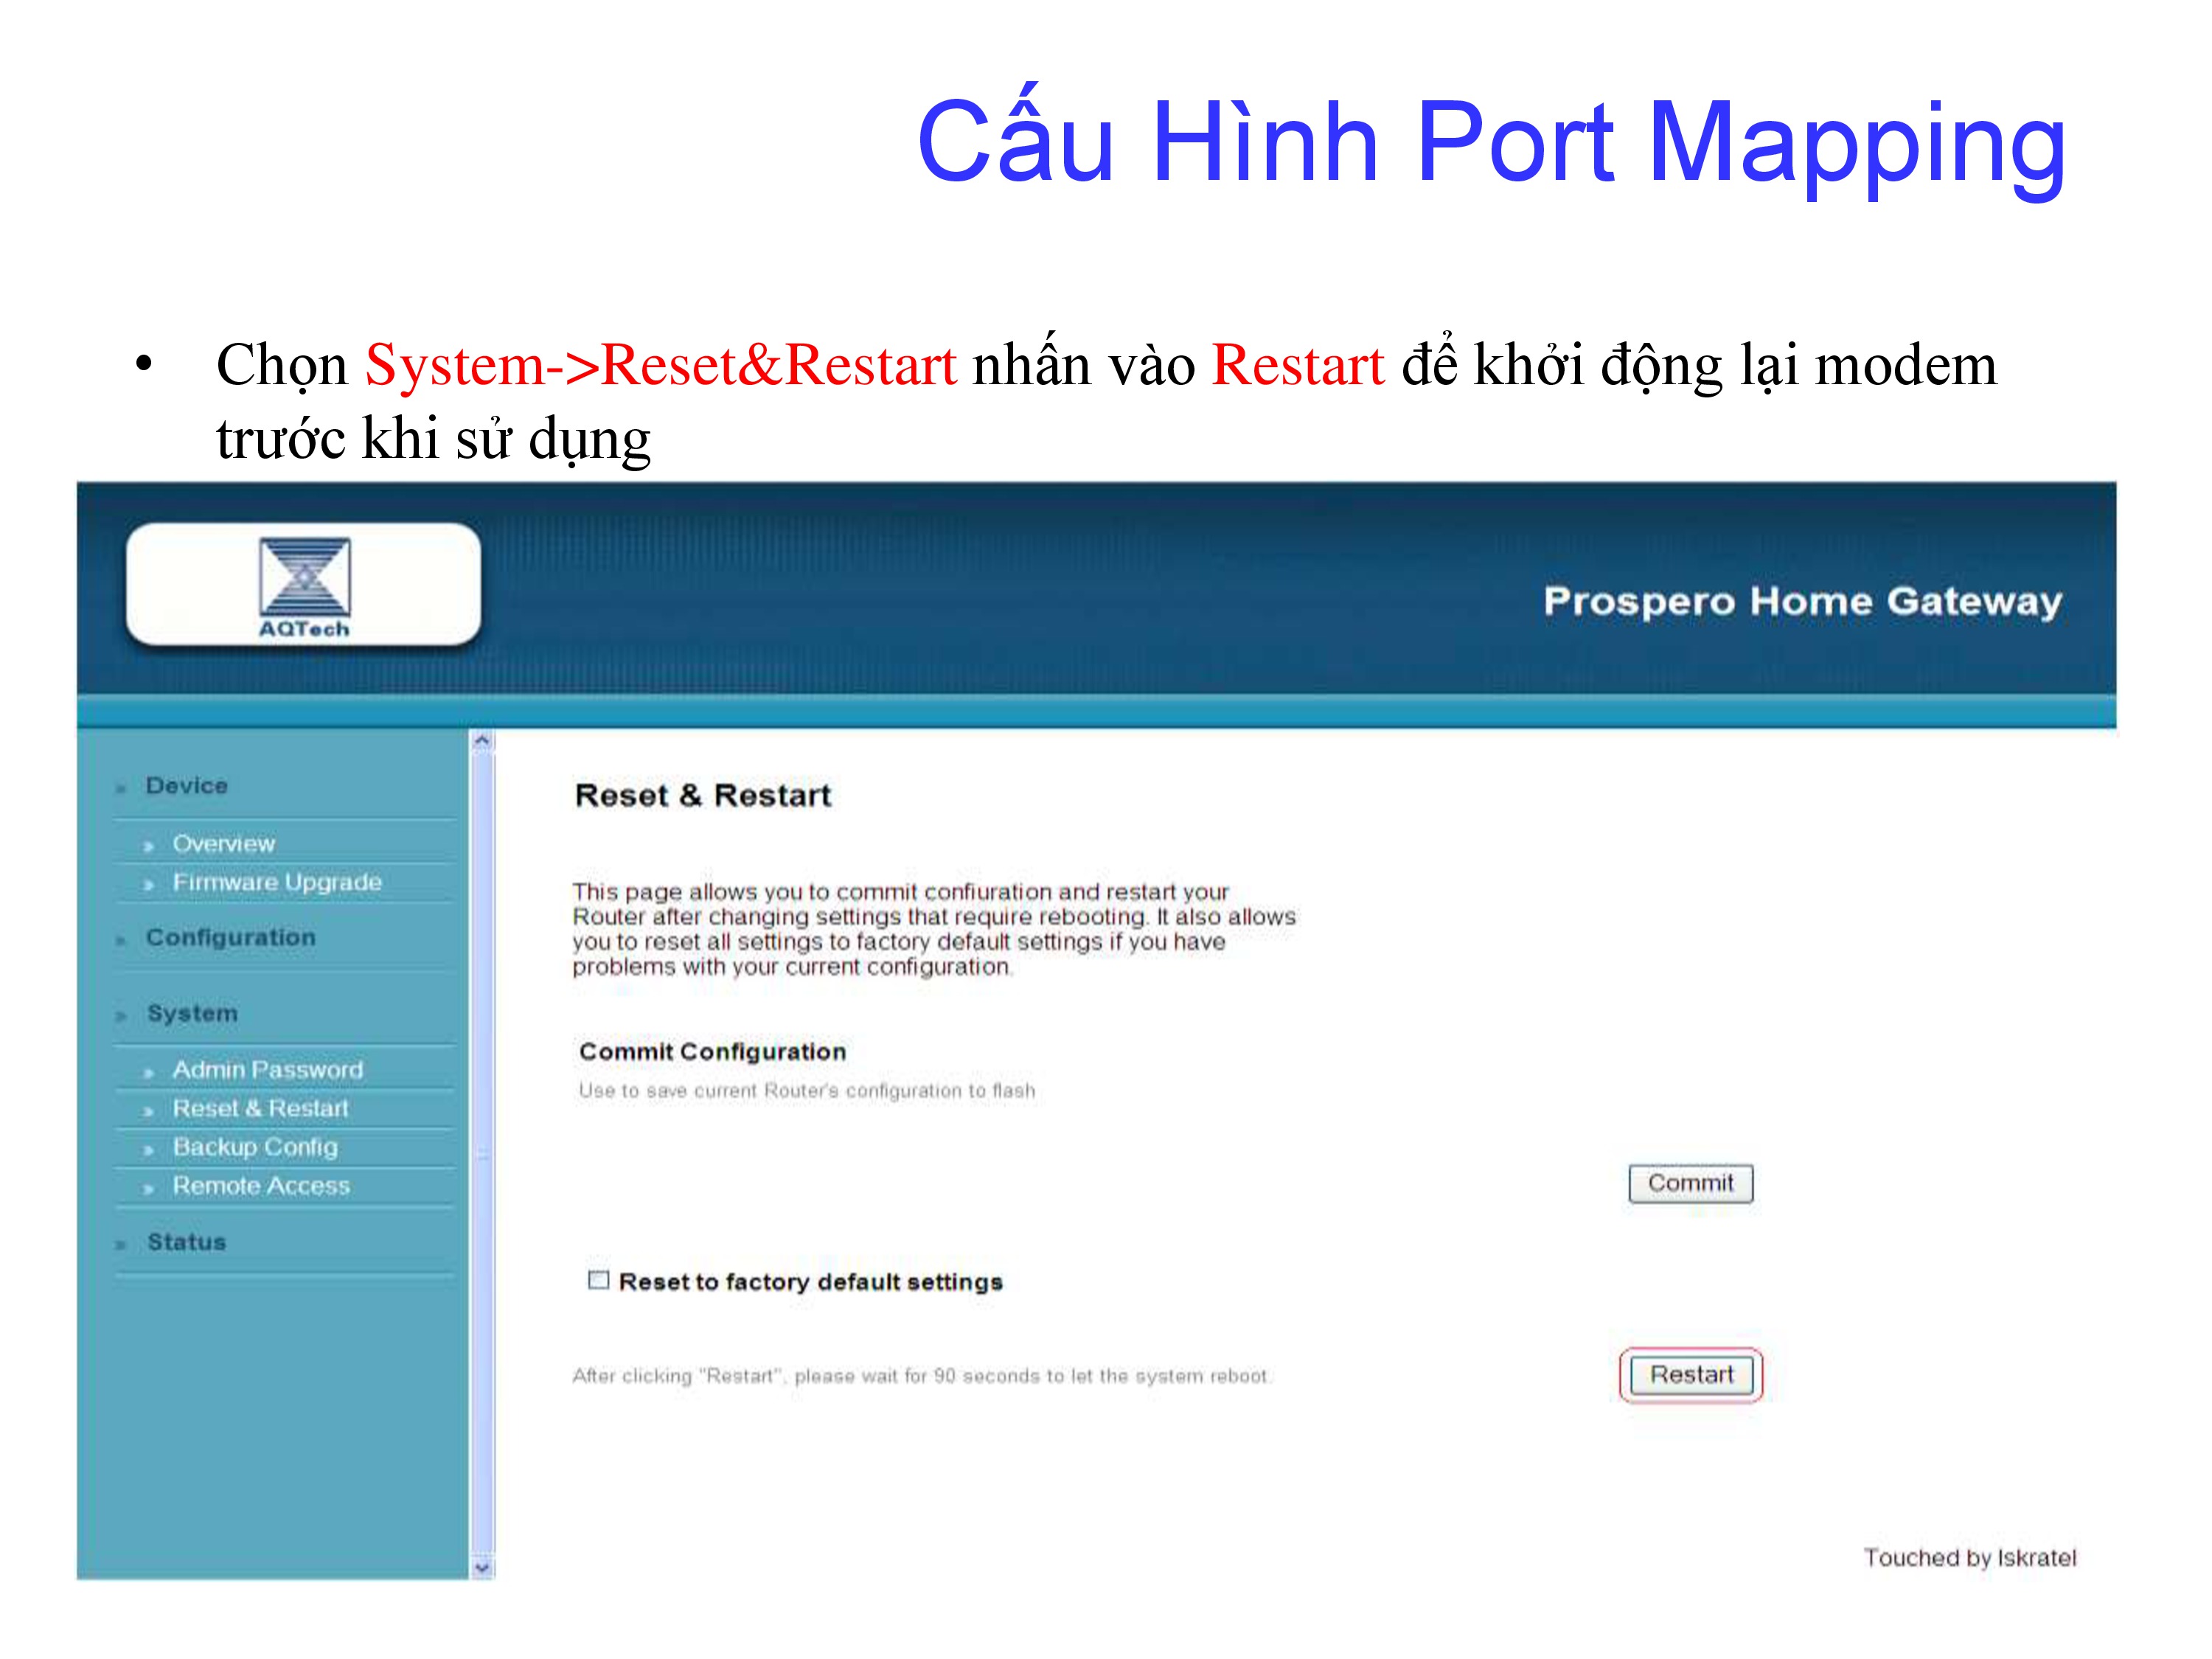This screenshot has width=2212, height=1659.
Task: Click the Reset & Restart arrow bullet icon
Action: tap(148, 1111)
